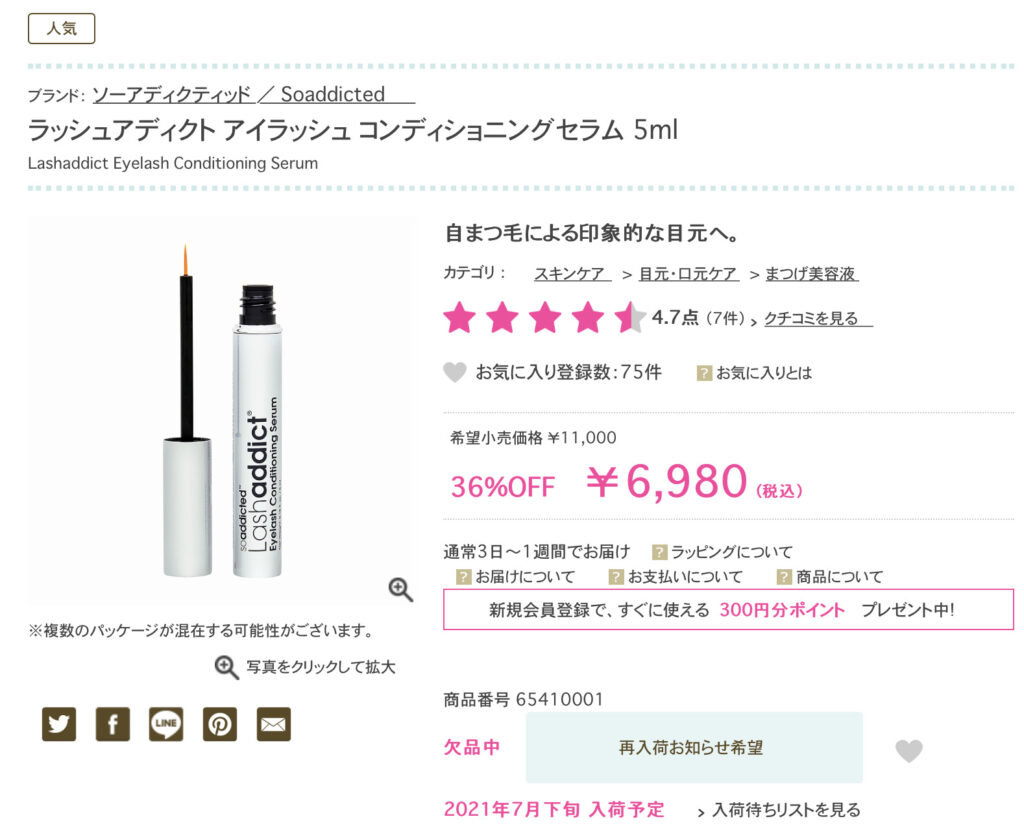
Task: Open まつげ美容液 category link
Action: (811, 274)
